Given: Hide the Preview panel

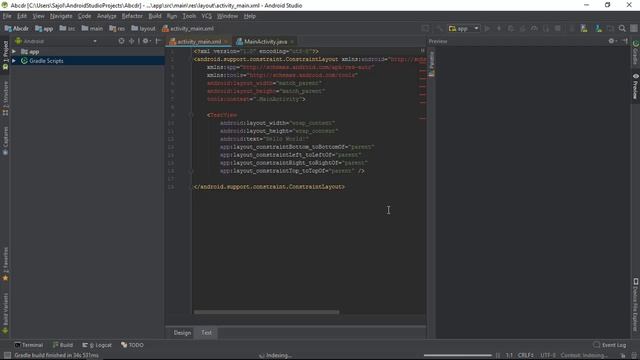Looking at the screenshot, I should (625, 41).
